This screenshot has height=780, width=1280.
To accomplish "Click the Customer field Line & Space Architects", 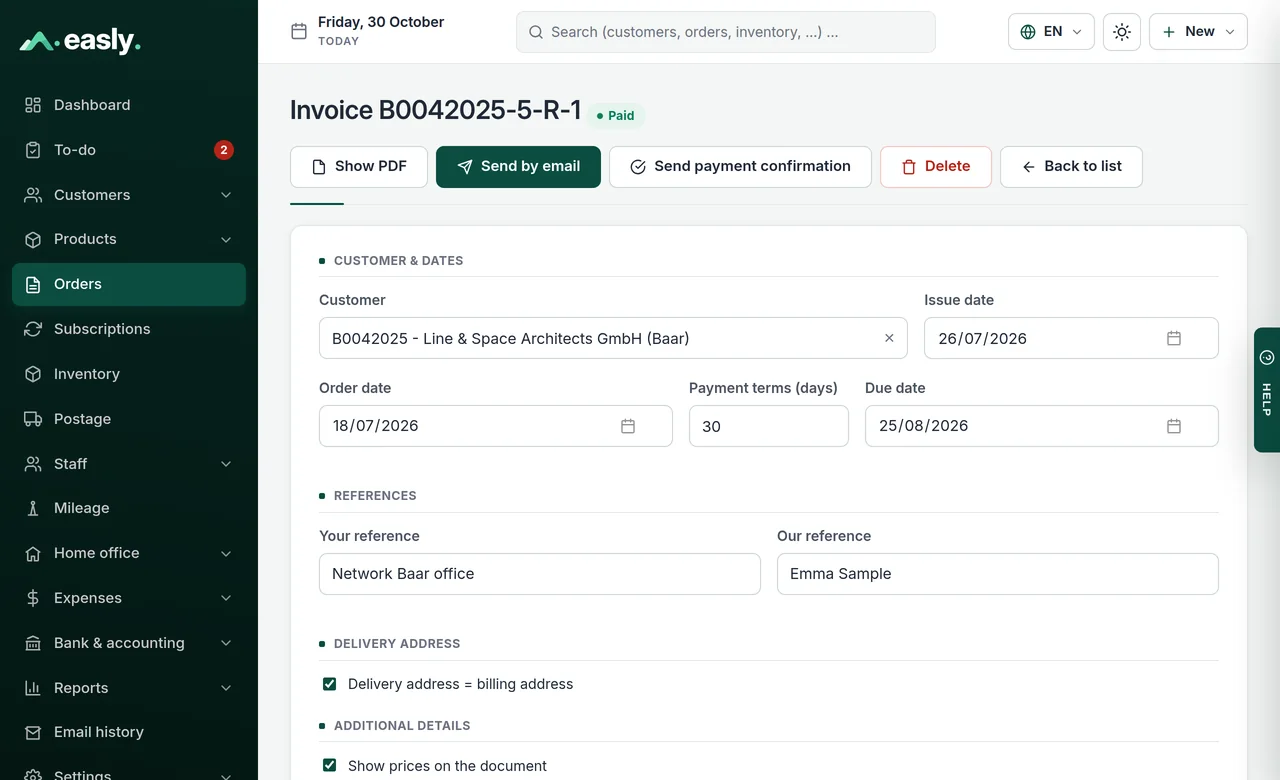I will (613, 338).
